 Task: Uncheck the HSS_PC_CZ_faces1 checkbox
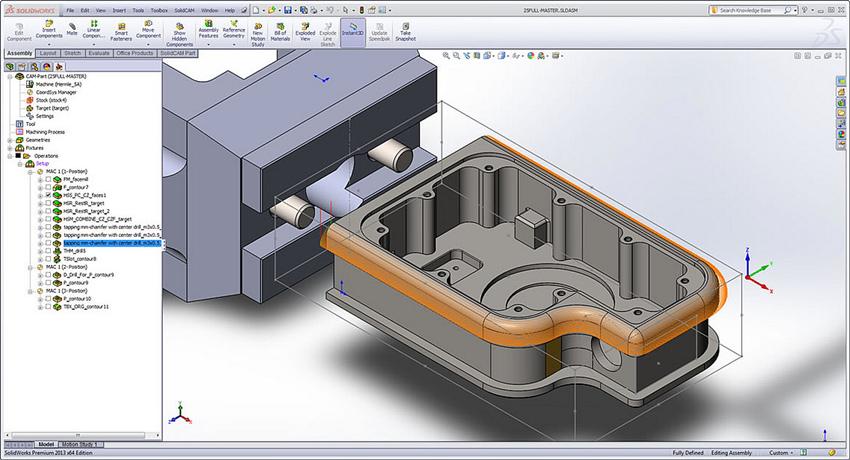pos(48,195)
